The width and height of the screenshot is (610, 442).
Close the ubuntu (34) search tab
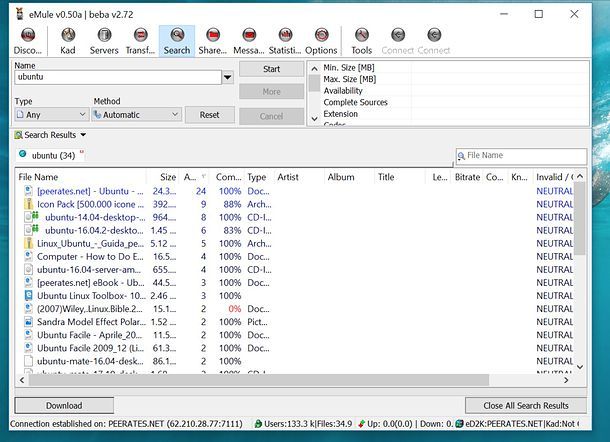[82, 152]
